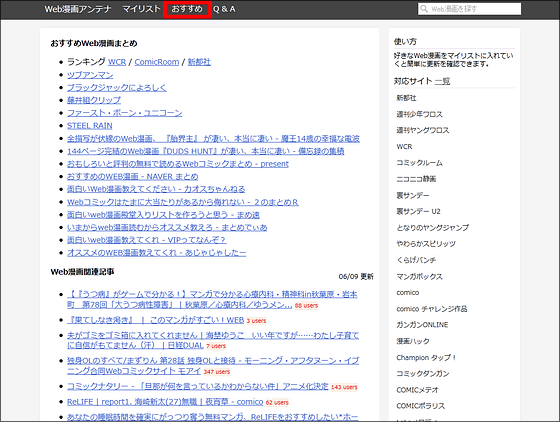The image size is (560, 422).
Task: Open the ComicRoom ranking link
Action: coord(157,62)
